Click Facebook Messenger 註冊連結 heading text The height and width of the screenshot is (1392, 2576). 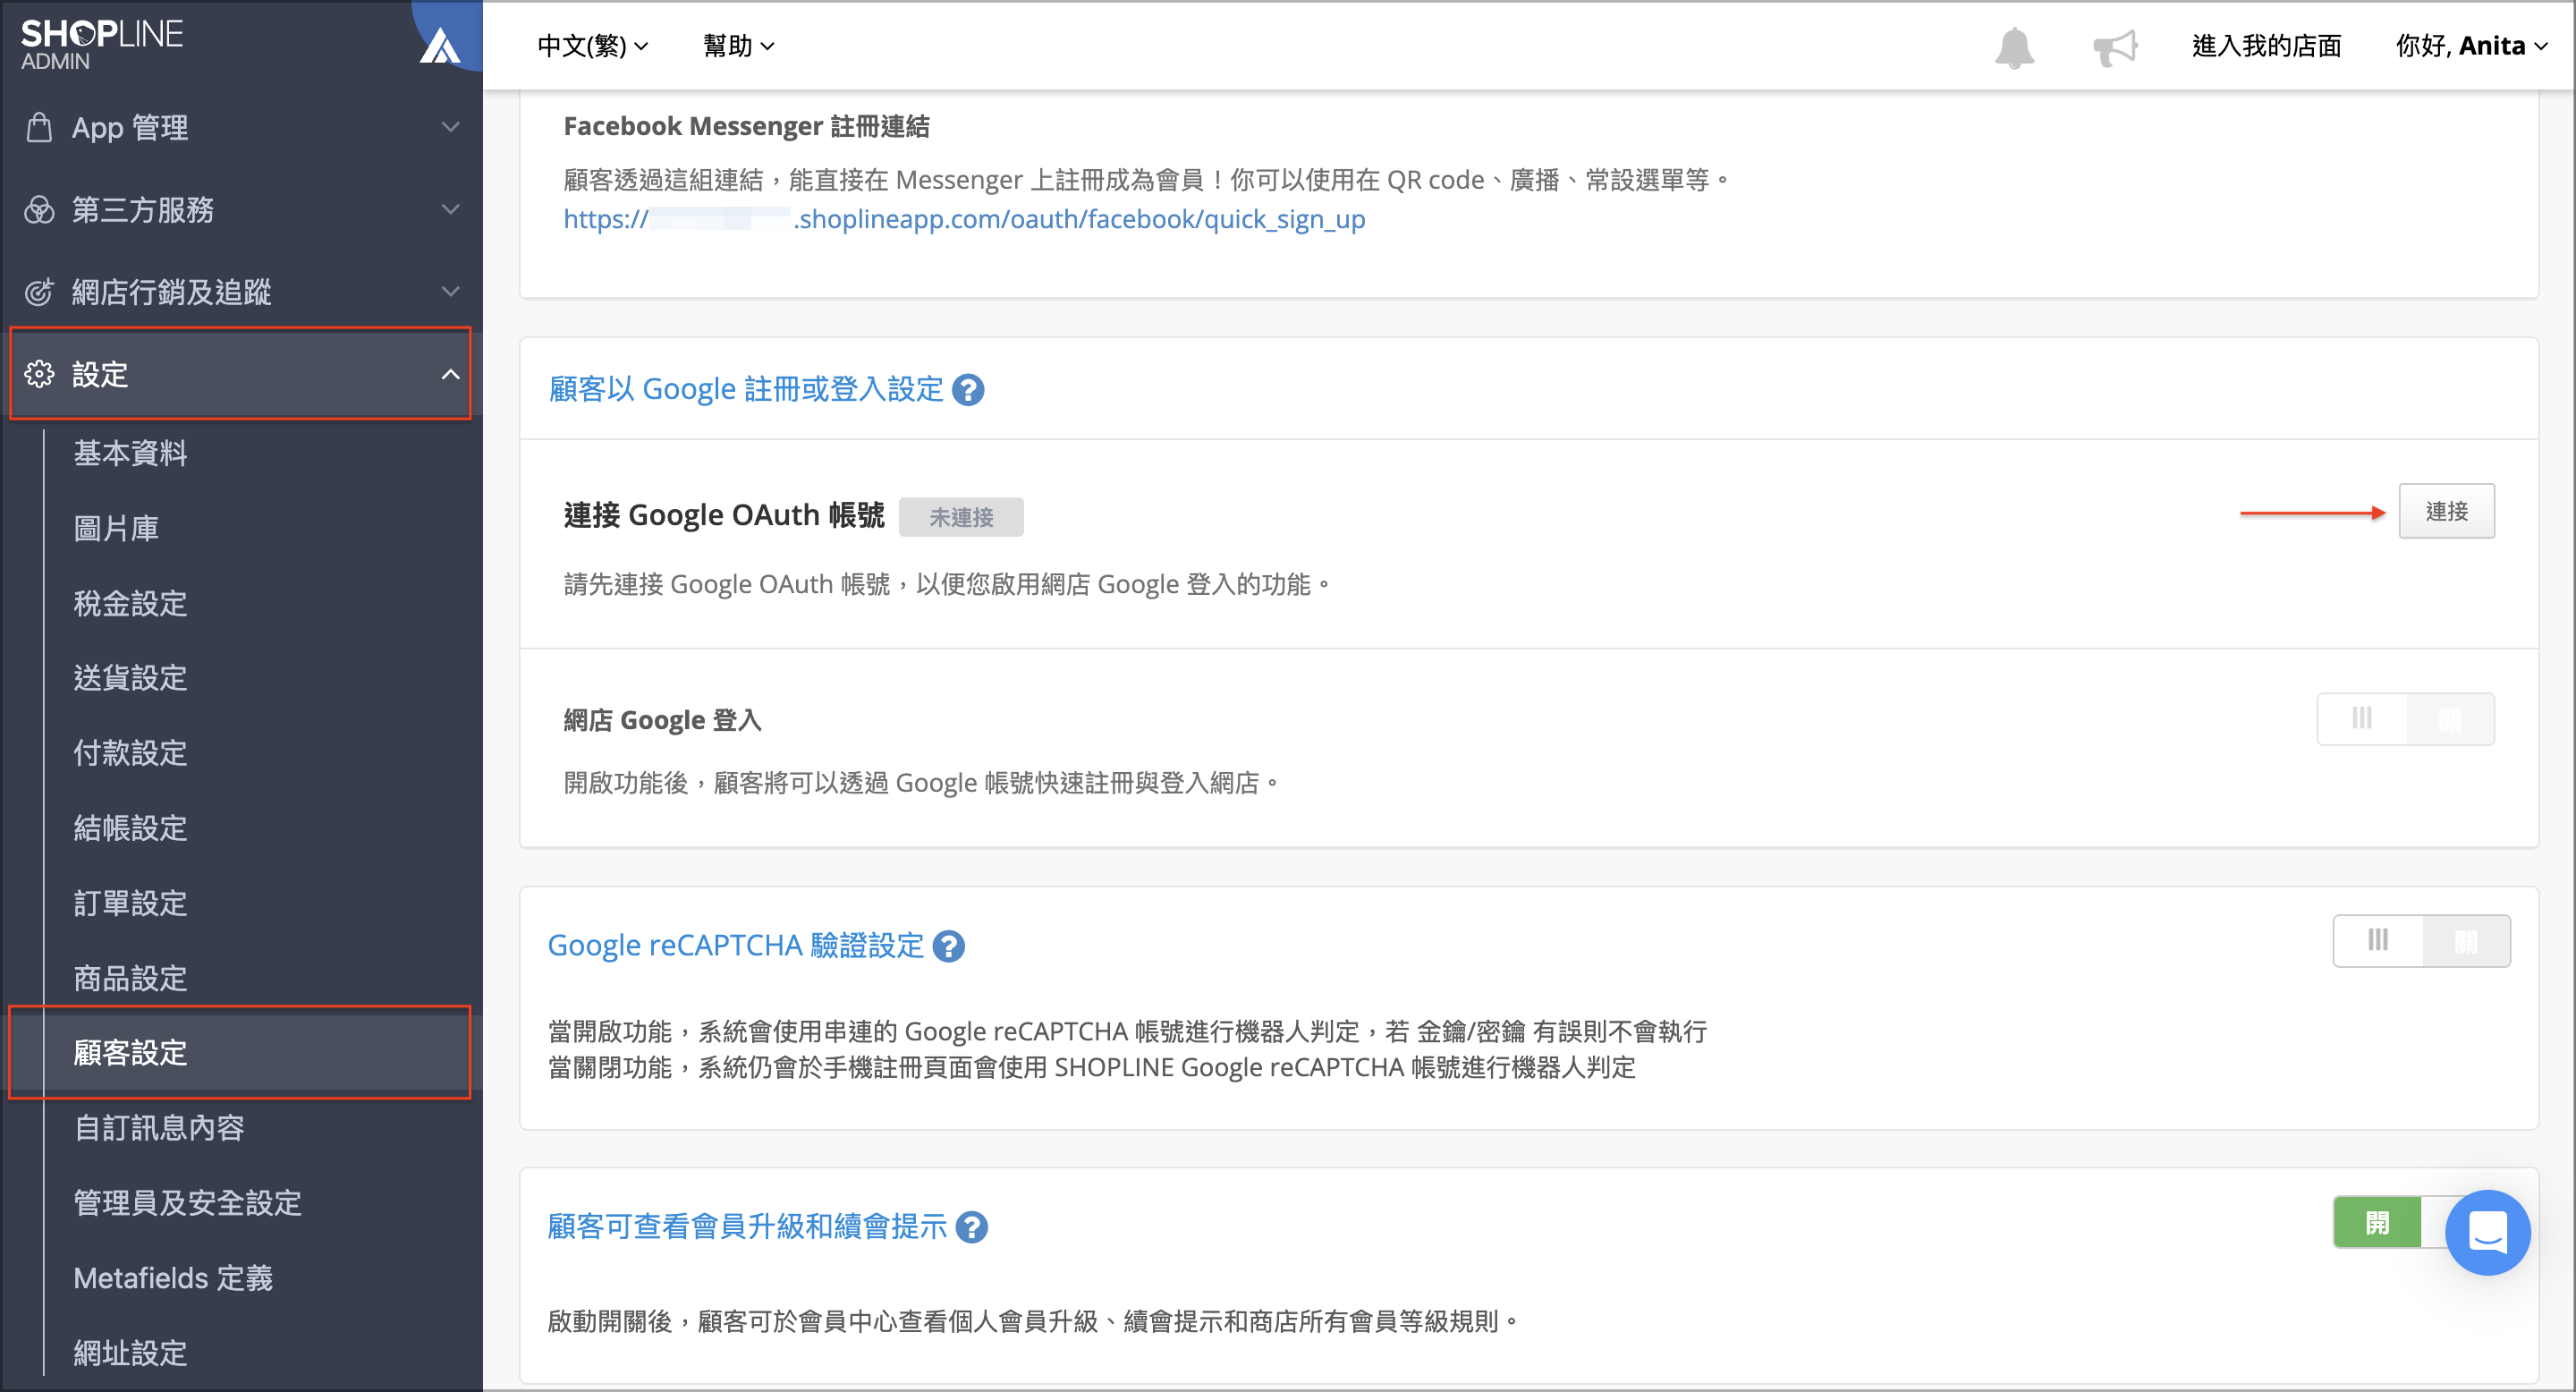click(746, 126)
